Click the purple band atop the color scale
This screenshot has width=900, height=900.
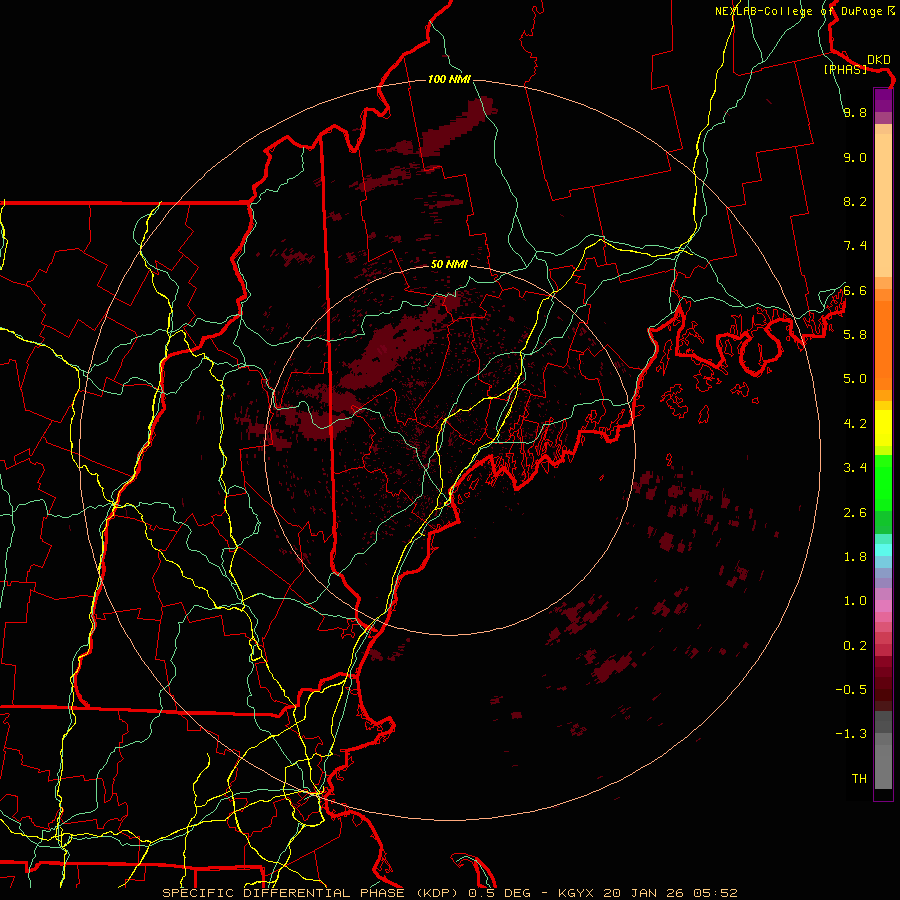(x=883, y=100)
